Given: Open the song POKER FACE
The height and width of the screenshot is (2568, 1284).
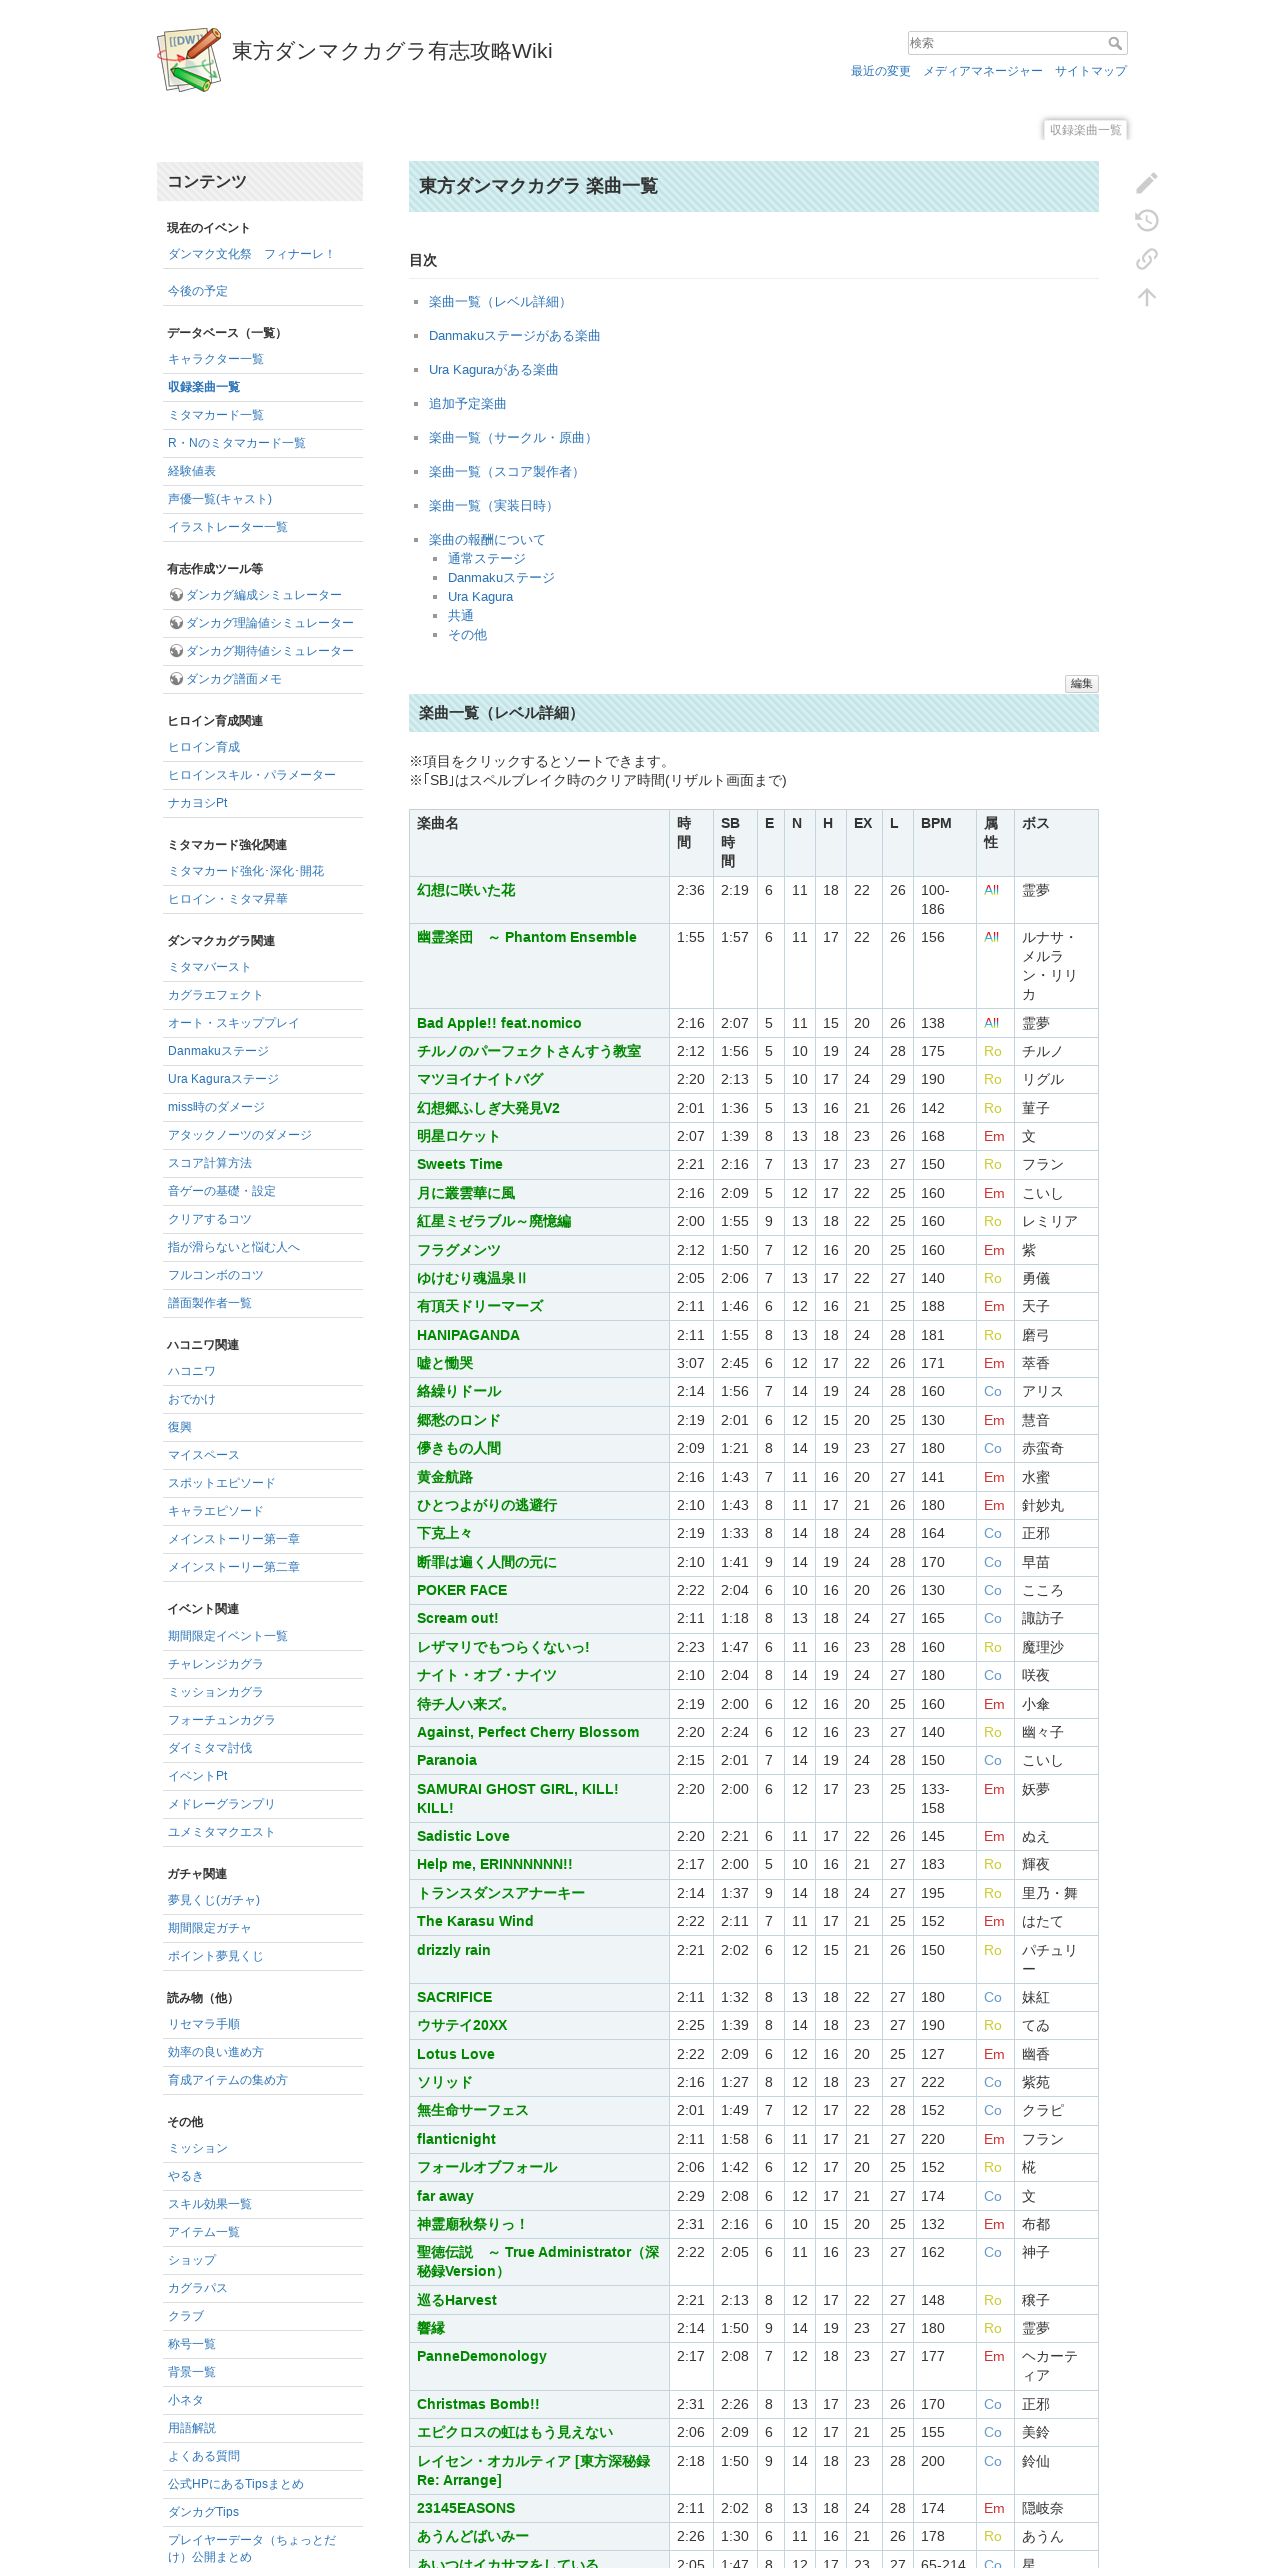Looking at the screenshot, I should pyautogui.click(x=462, y=1590).
